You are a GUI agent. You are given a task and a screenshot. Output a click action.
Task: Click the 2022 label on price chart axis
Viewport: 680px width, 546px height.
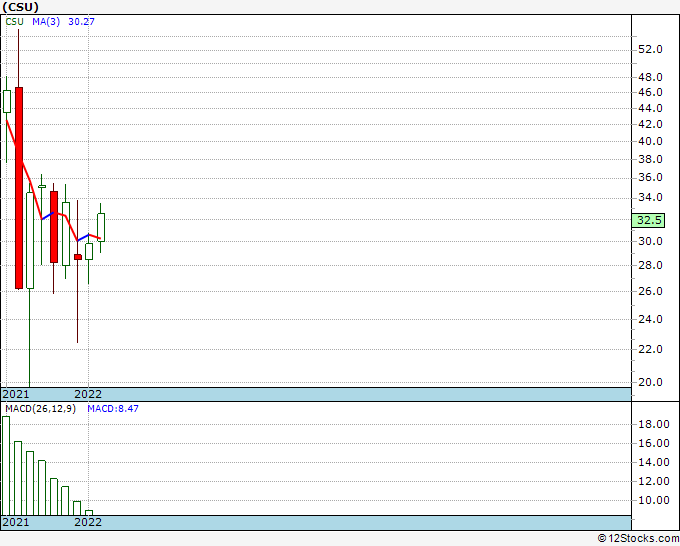(88, 394)
